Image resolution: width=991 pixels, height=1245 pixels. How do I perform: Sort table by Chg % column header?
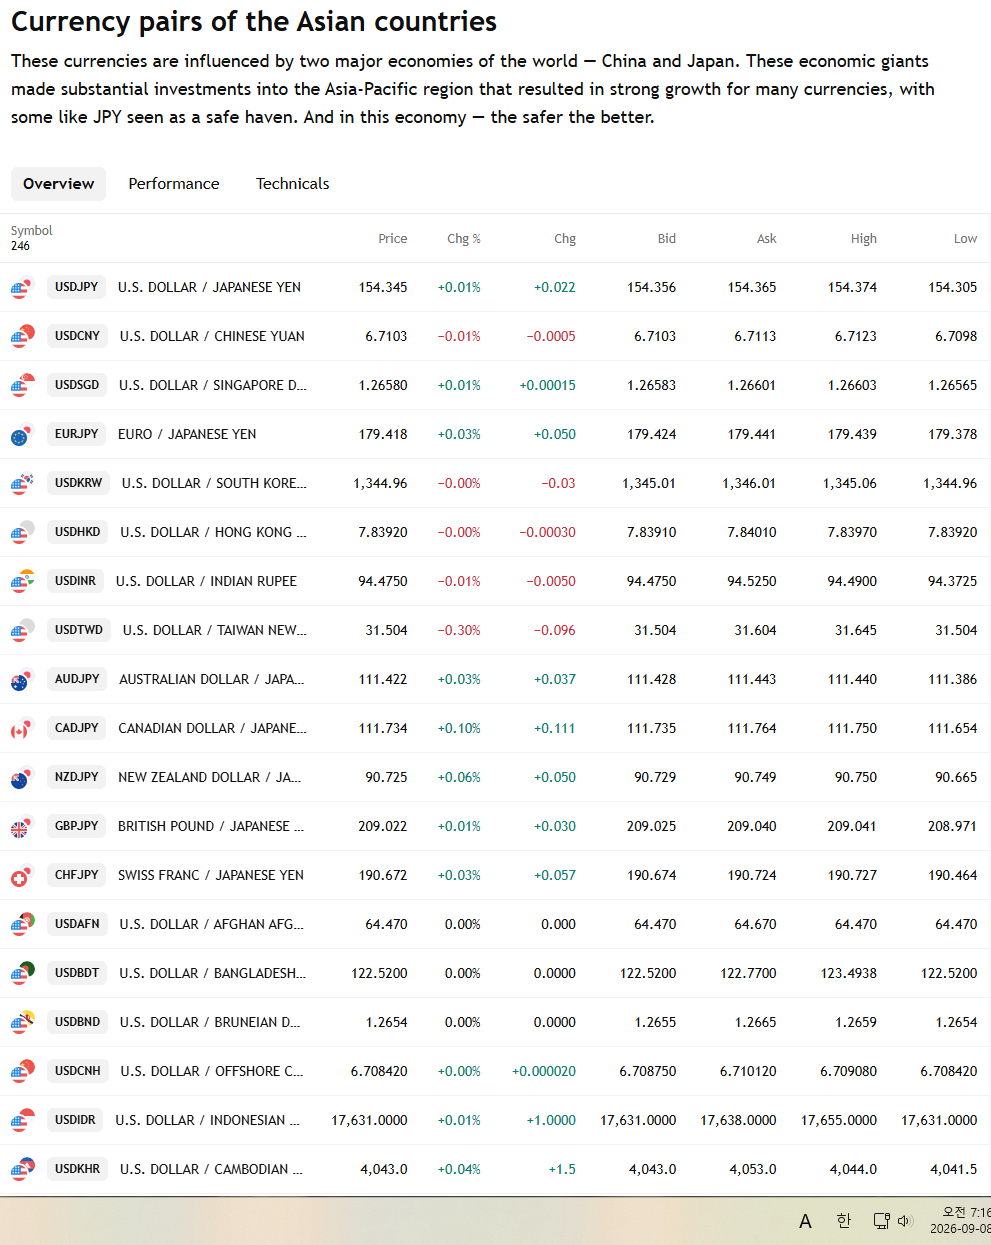pyautogui.click(x=463, y=239)
